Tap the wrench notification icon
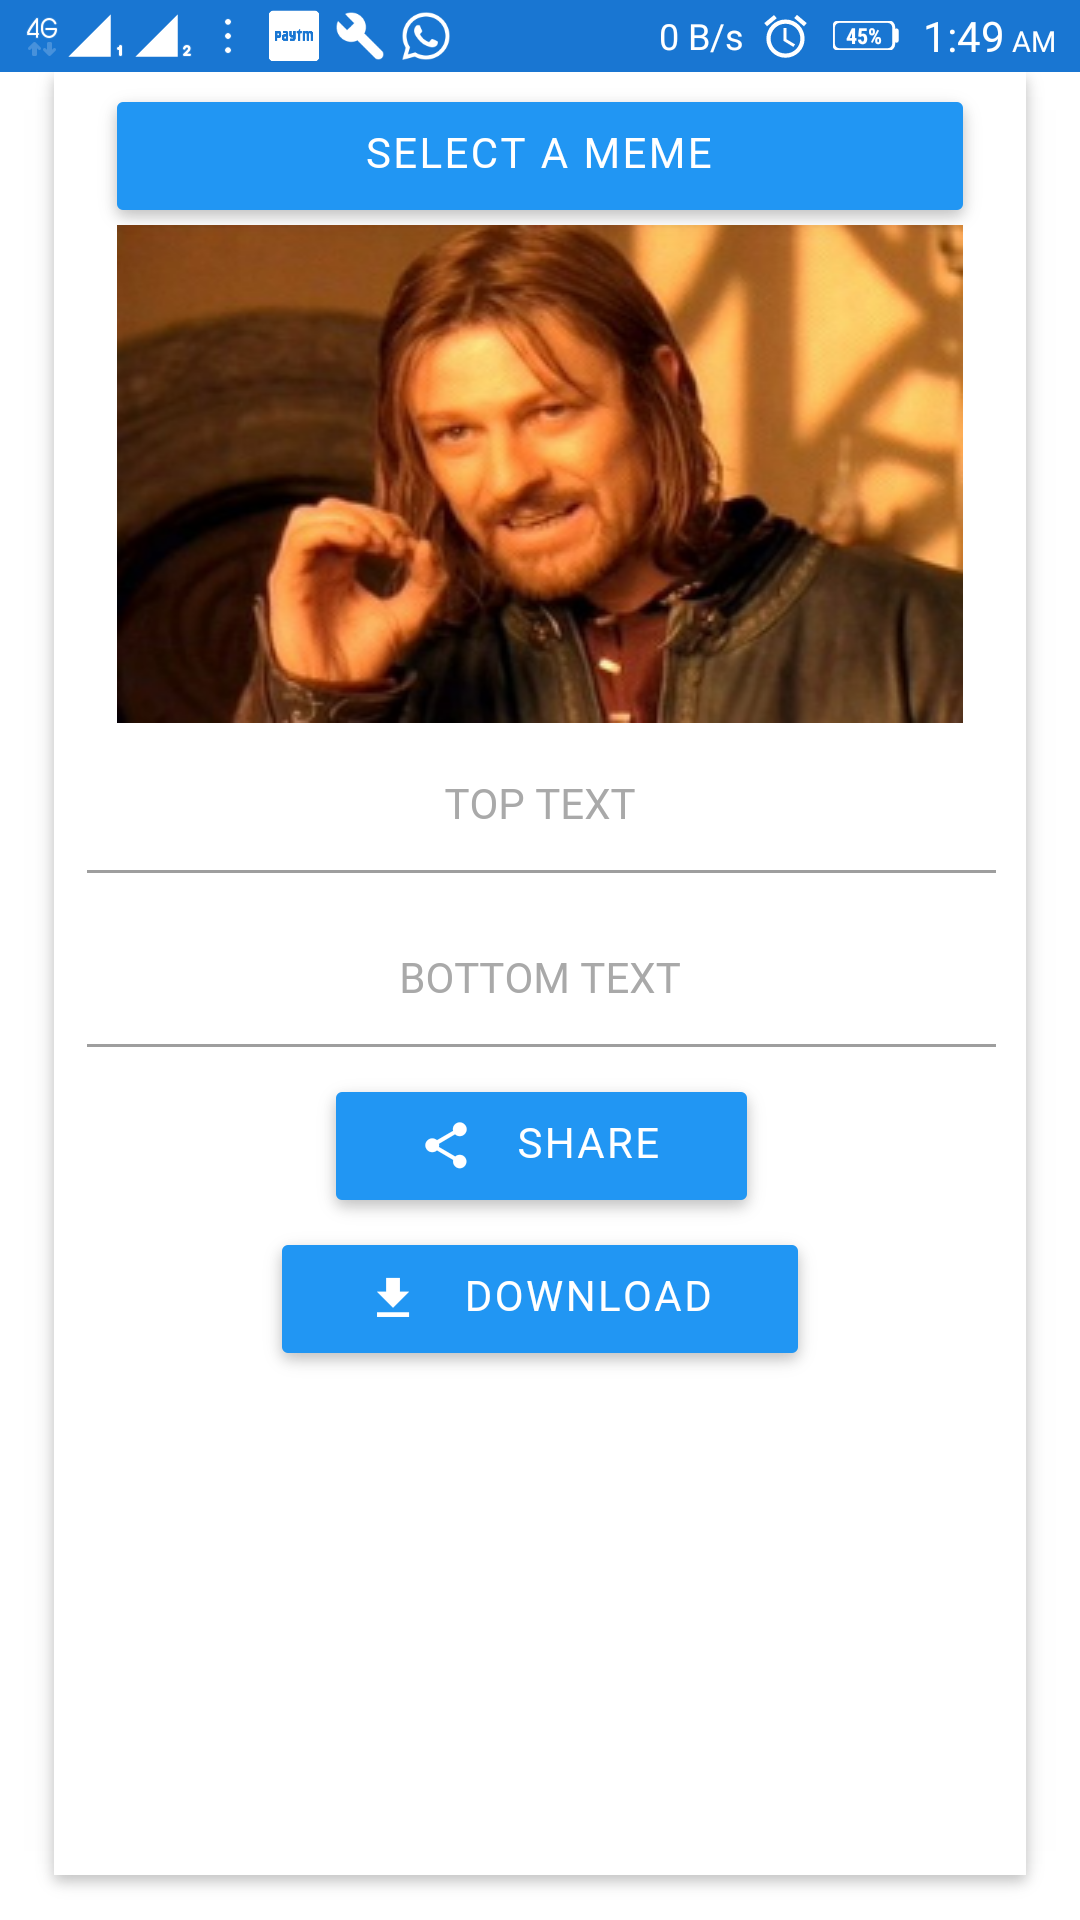 point(360,36)
